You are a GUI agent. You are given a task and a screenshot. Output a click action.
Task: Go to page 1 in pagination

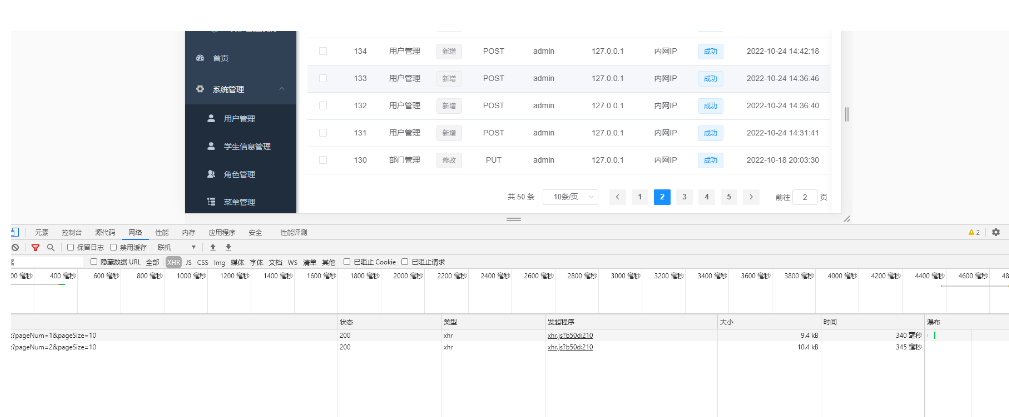(640, 197)
